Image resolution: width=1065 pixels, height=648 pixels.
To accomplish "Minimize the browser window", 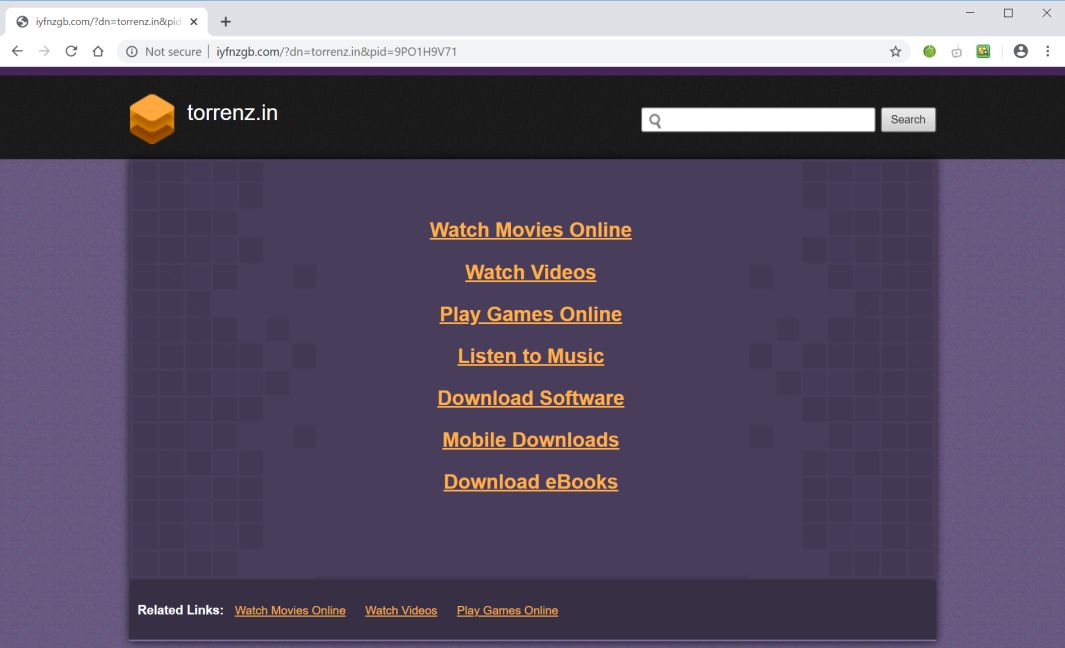I will coord(970,13).
